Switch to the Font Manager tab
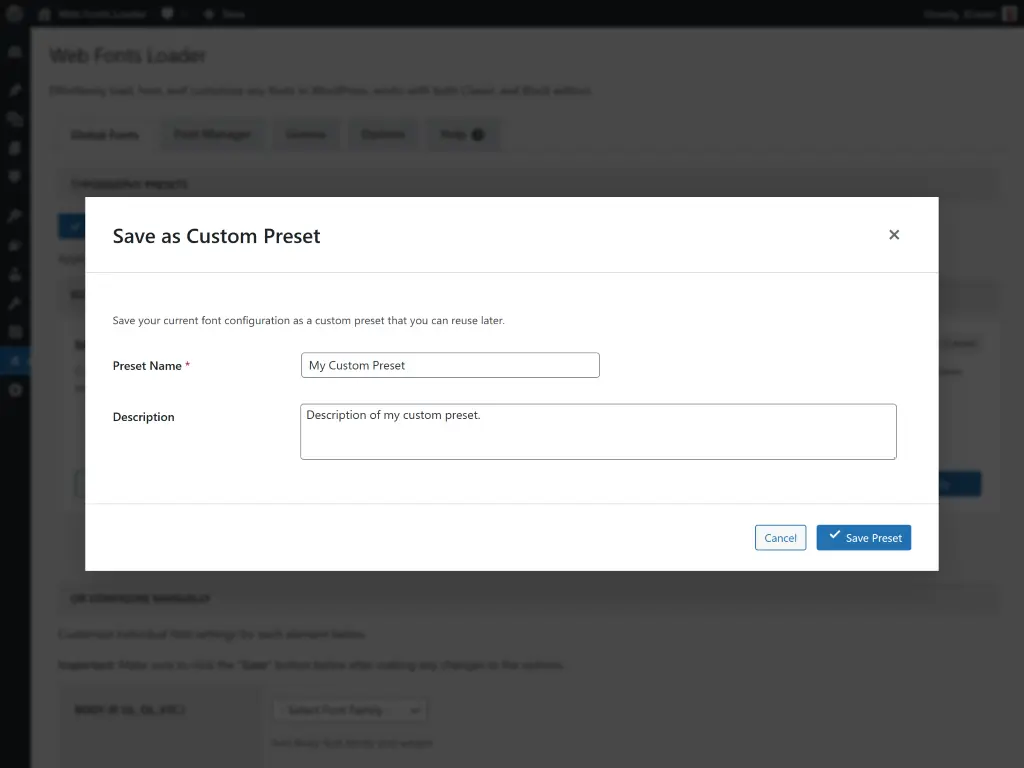Image resolution: width=1024 pixels, height=768 pixels. click(x=212, y=134)
